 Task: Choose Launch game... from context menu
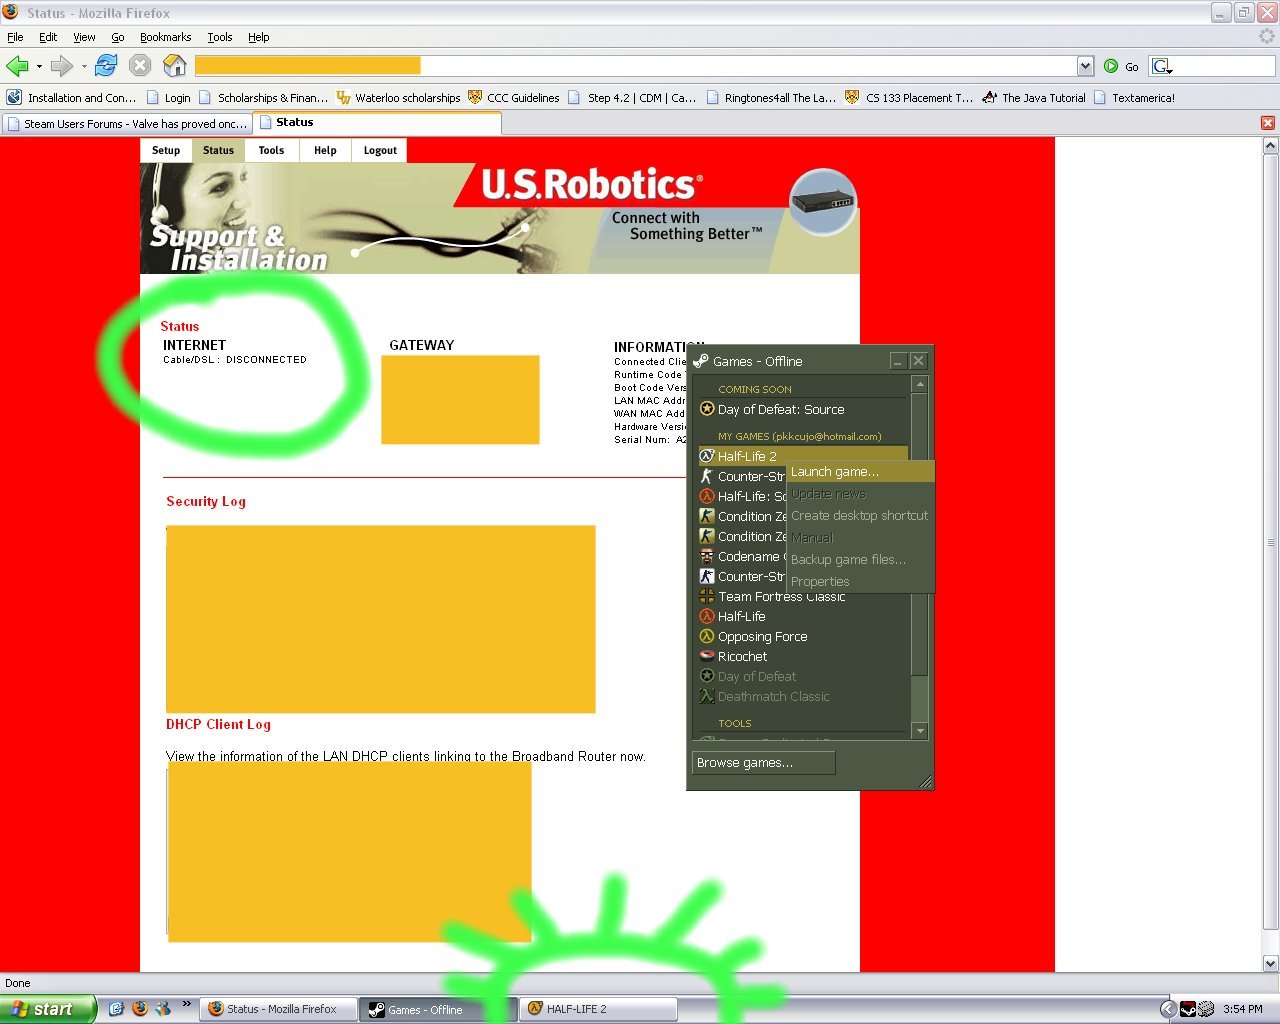click(x=835, y=472)
